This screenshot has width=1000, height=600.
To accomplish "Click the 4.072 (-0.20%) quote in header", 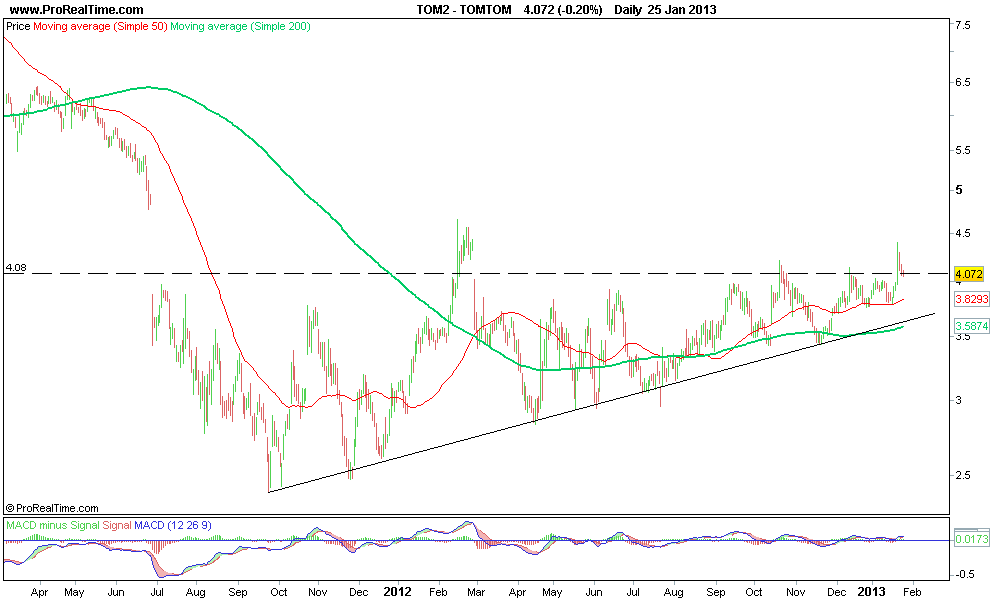I will click(x=562, y=10).
